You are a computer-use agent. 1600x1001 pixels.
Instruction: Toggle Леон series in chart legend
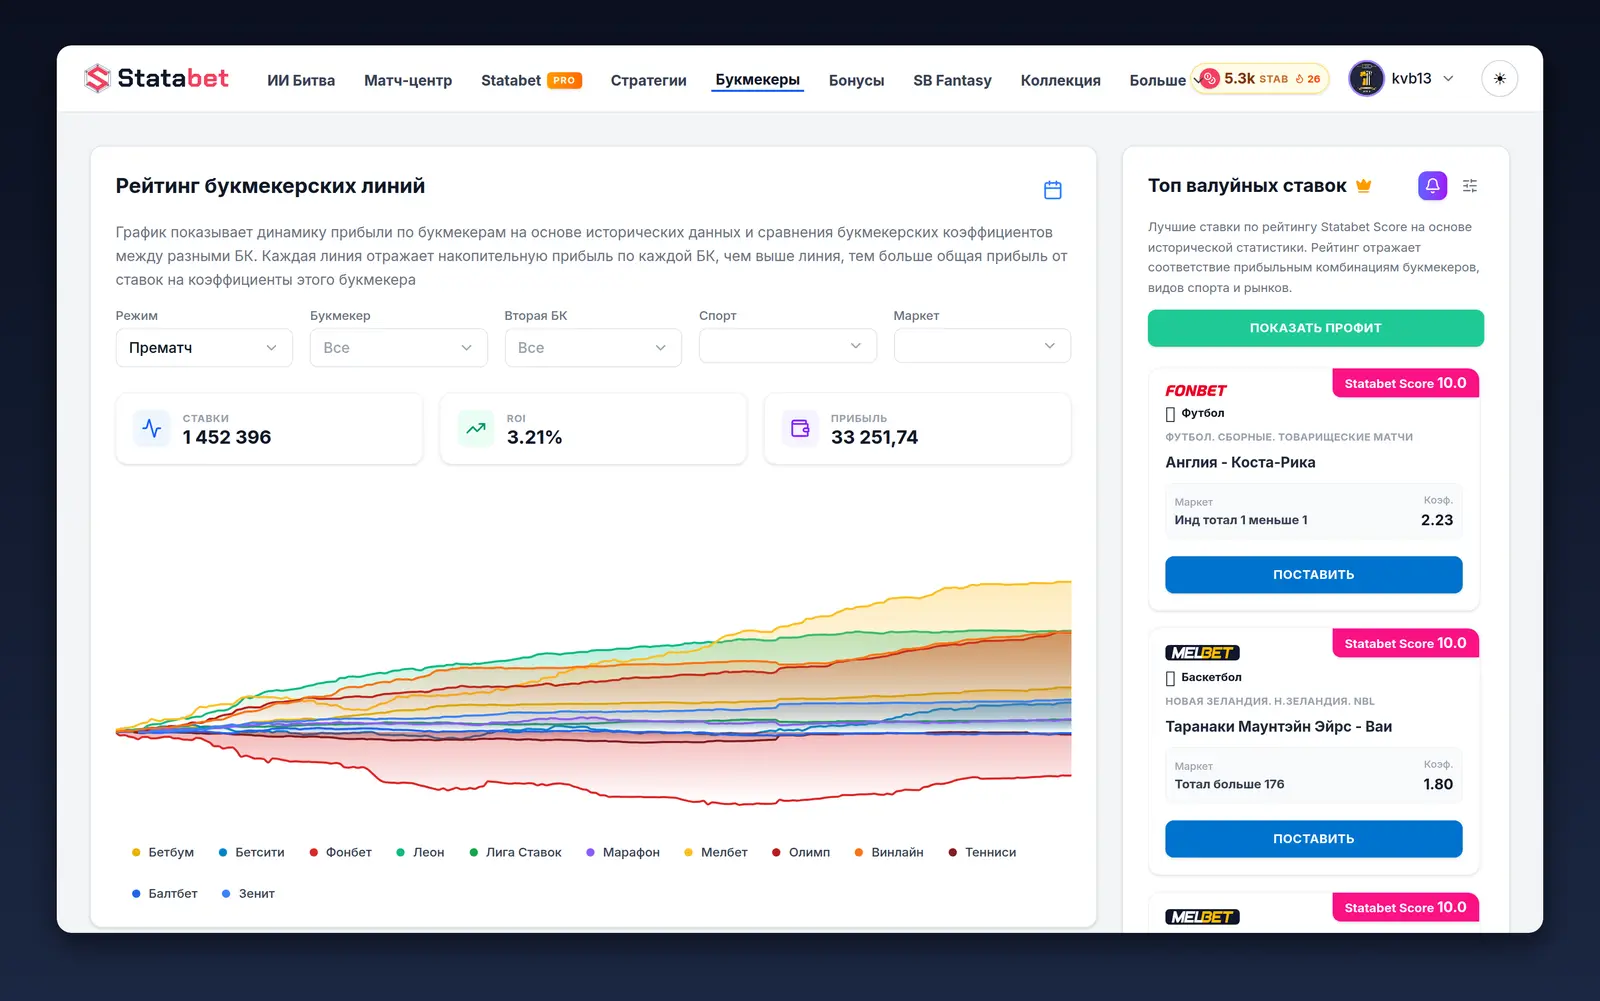(x=421, y=852)
